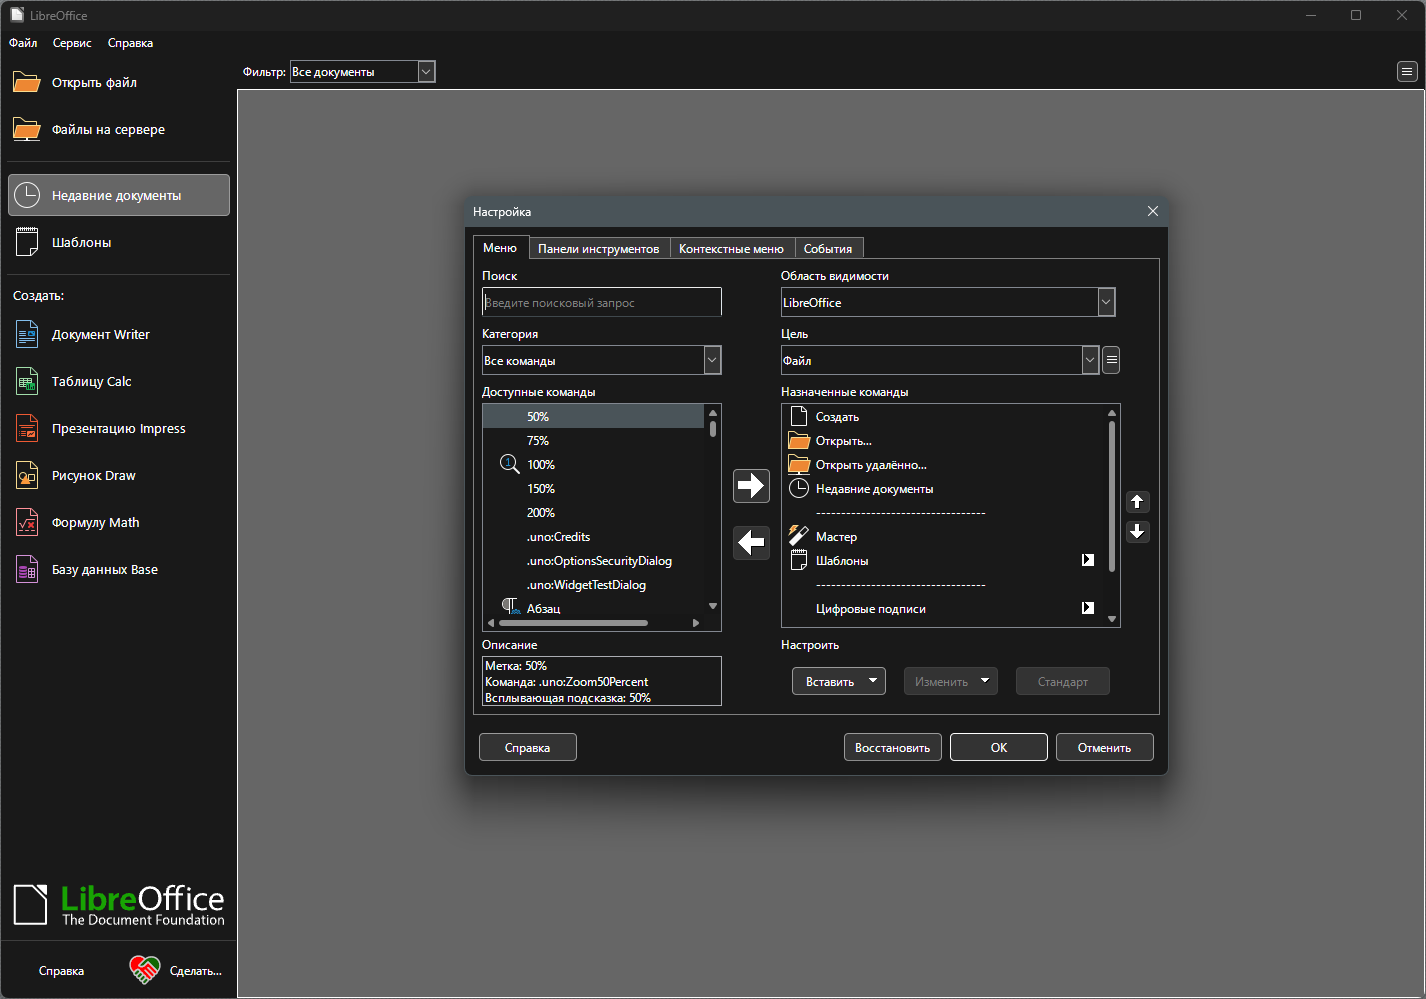Image resolution: width=1426 pixels, height=999 pixels.
Task: Click the Таблицу Calc icon
Action: [27, 381]
